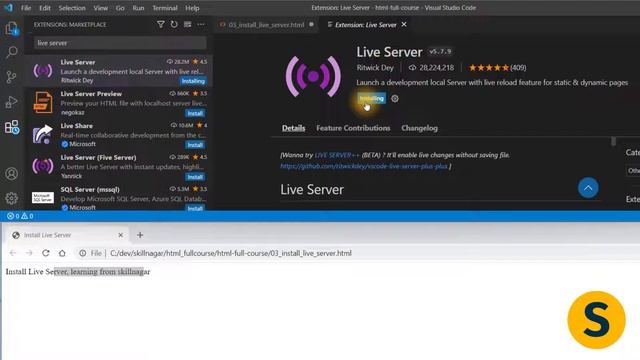Install the Live Share extension
640x360 pixels.
195,145
